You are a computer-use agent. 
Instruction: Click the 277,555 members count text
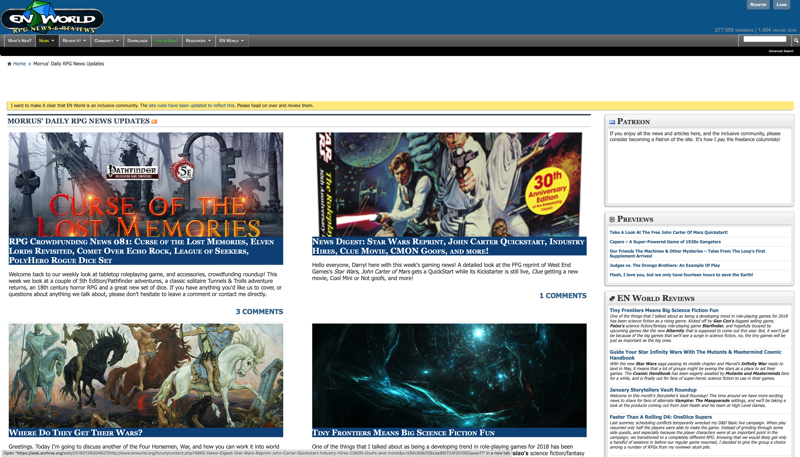(734, 30)
